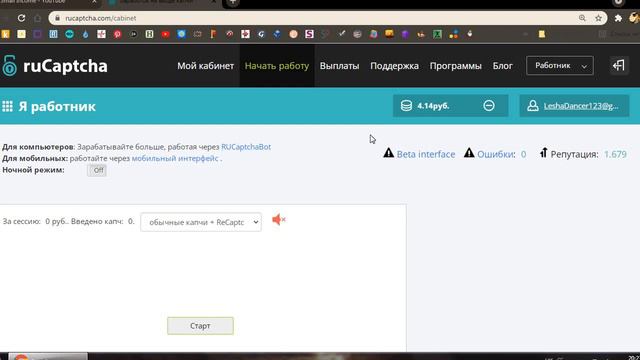
Task: Open the red YouTube bookmark
Action: pos(165,34)
